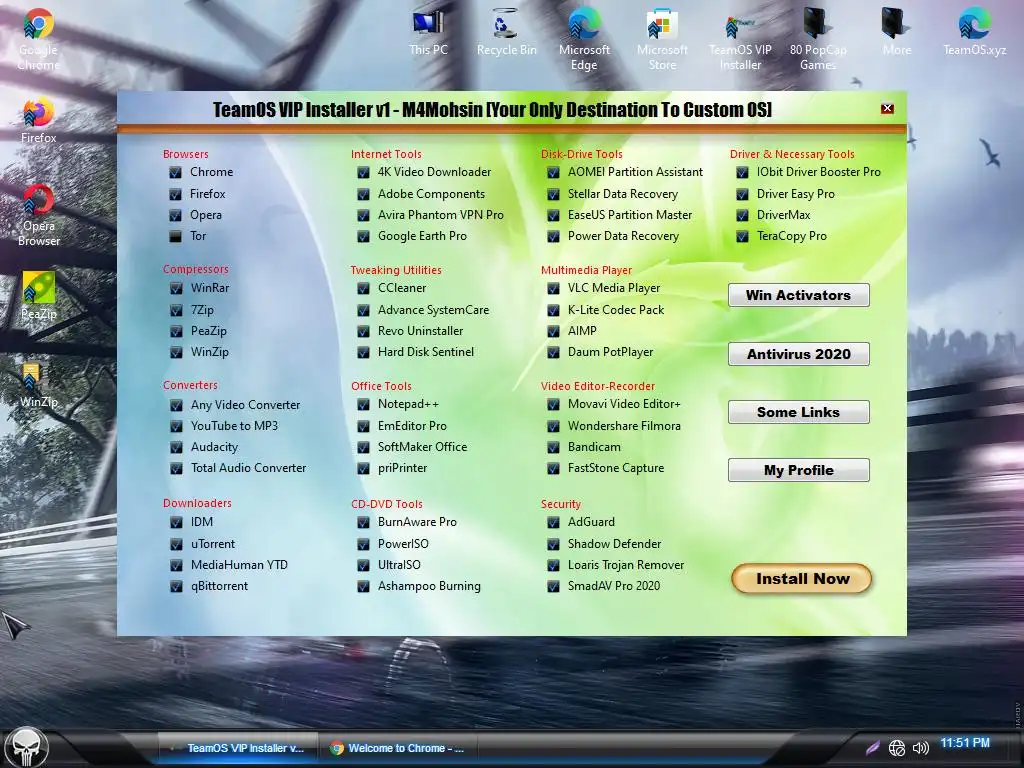
Task: Click the Install Now button
Action: pyautogui.click(x=802, y=579)
